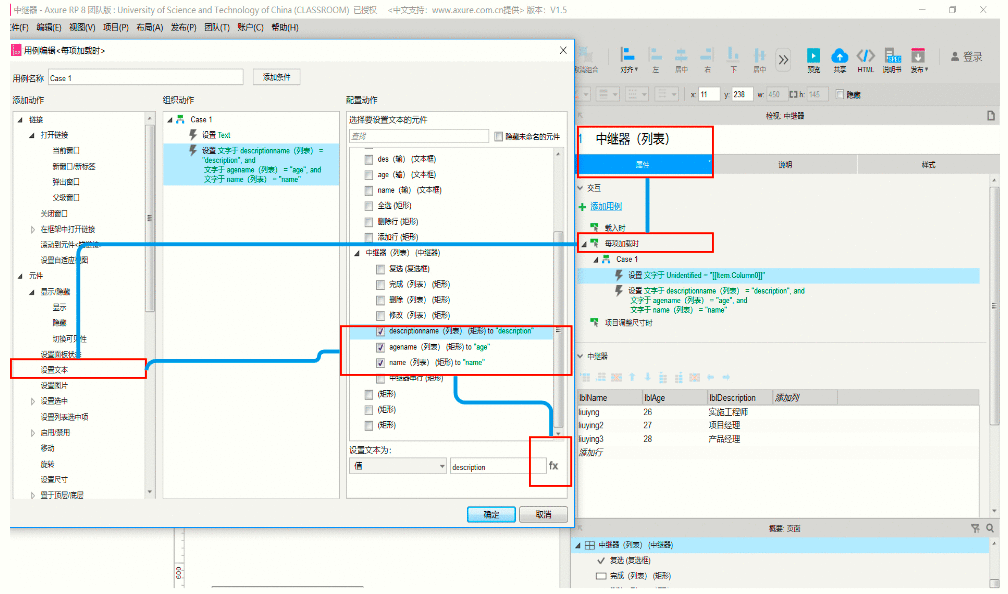
Task: Click the 查找 search field
Action: 419,136
